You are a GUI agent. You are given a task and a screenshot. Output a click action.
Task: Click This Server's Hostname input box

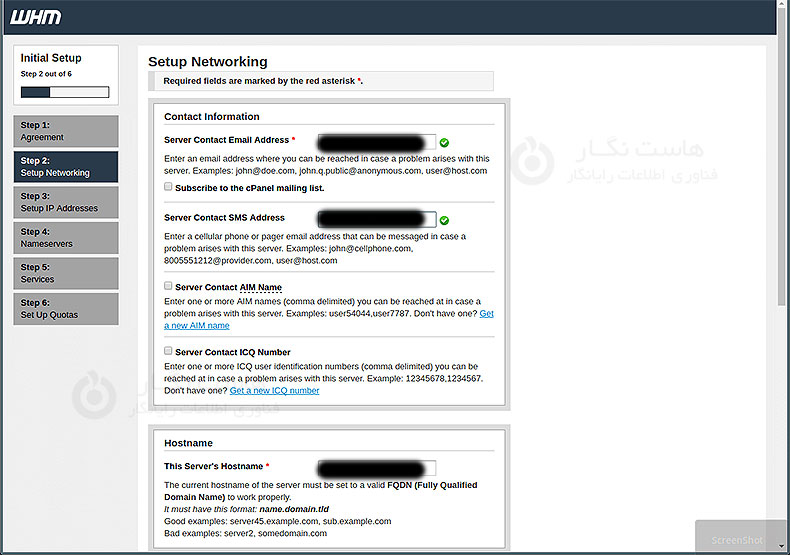(376, 468)
